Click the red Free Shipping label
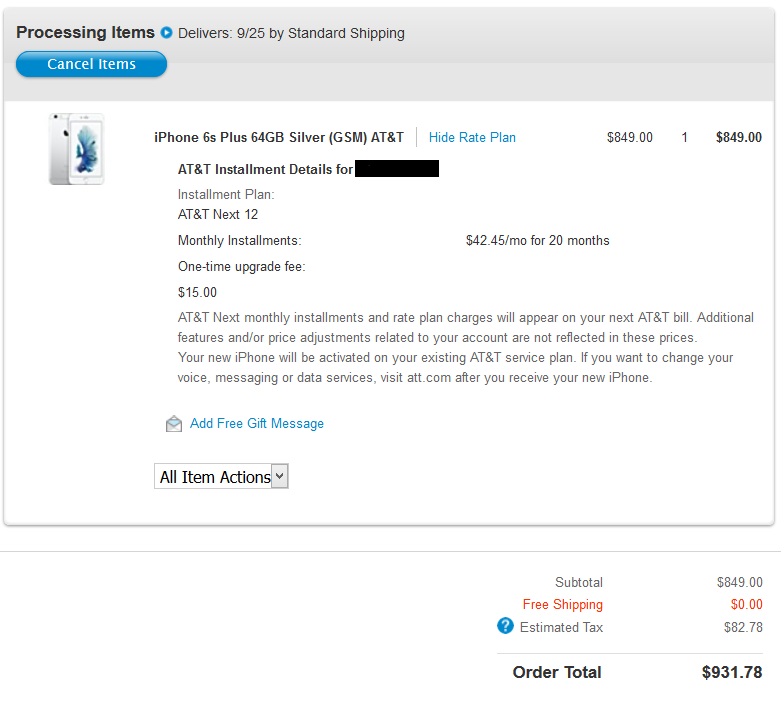 tap(562, 604)
